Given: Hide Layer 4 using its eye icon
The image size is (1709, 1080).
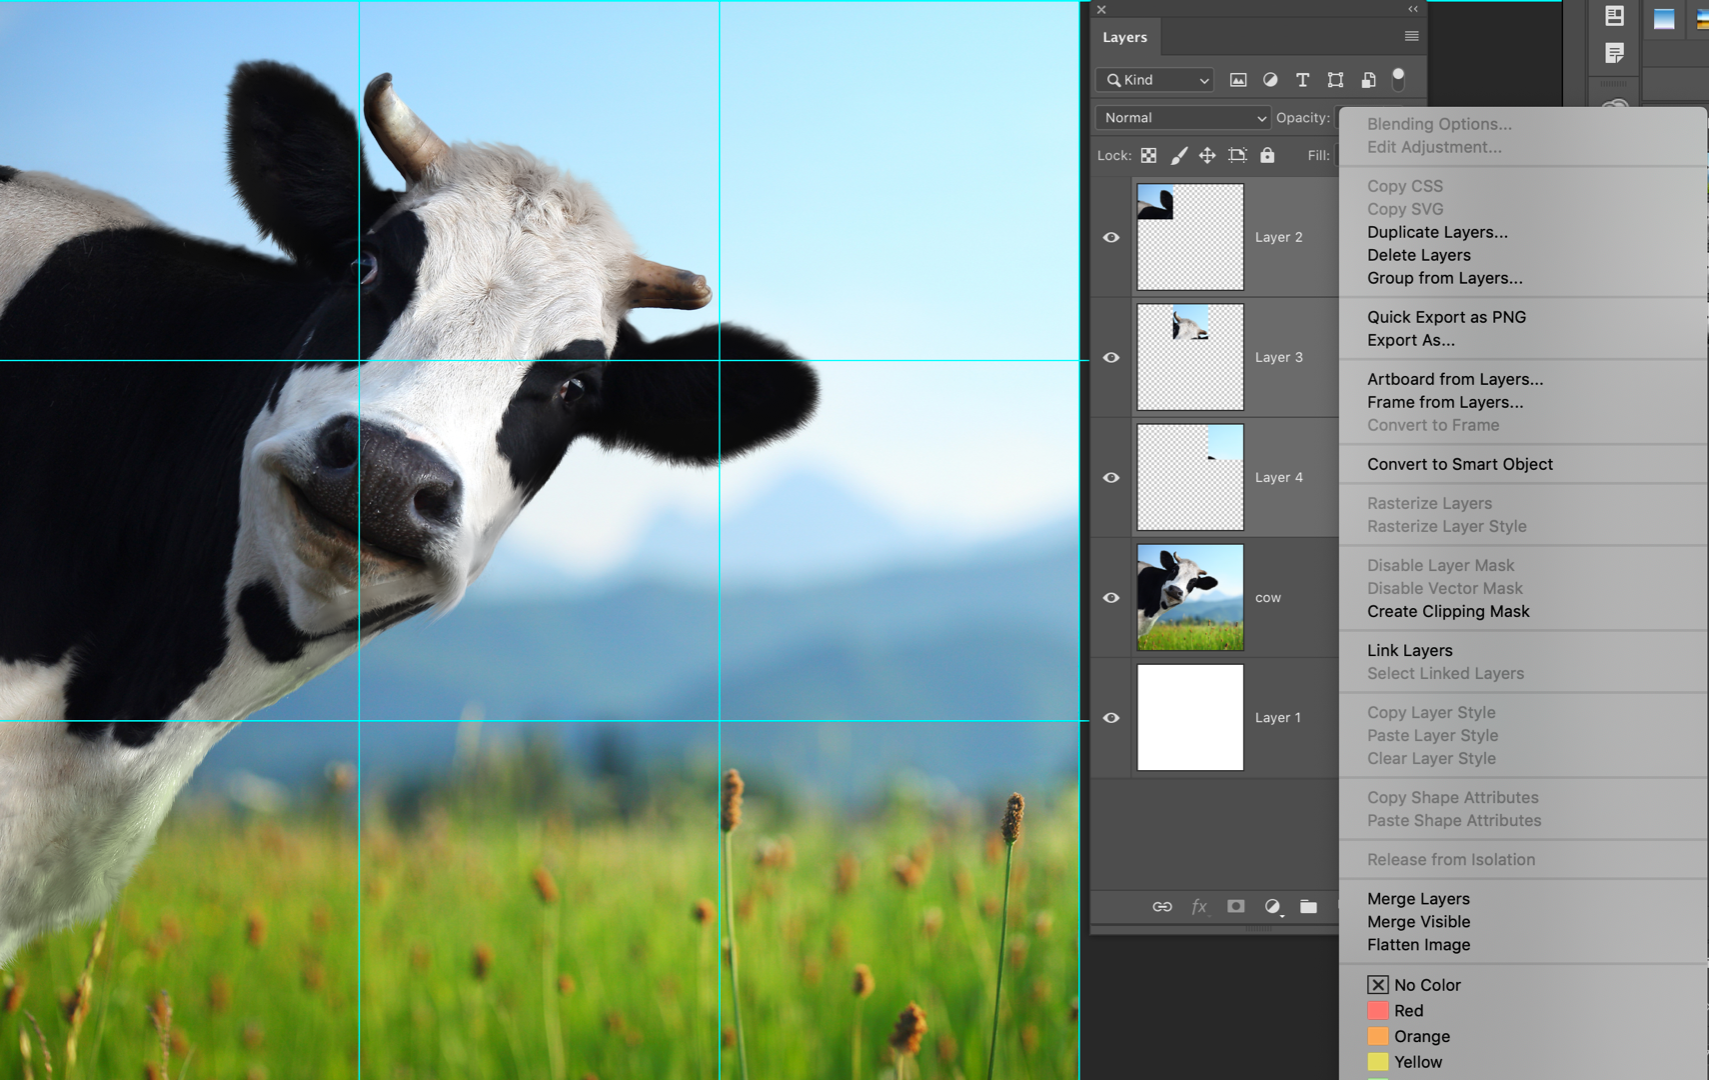Looking at the screenshot, I should tap(1111, 477).
